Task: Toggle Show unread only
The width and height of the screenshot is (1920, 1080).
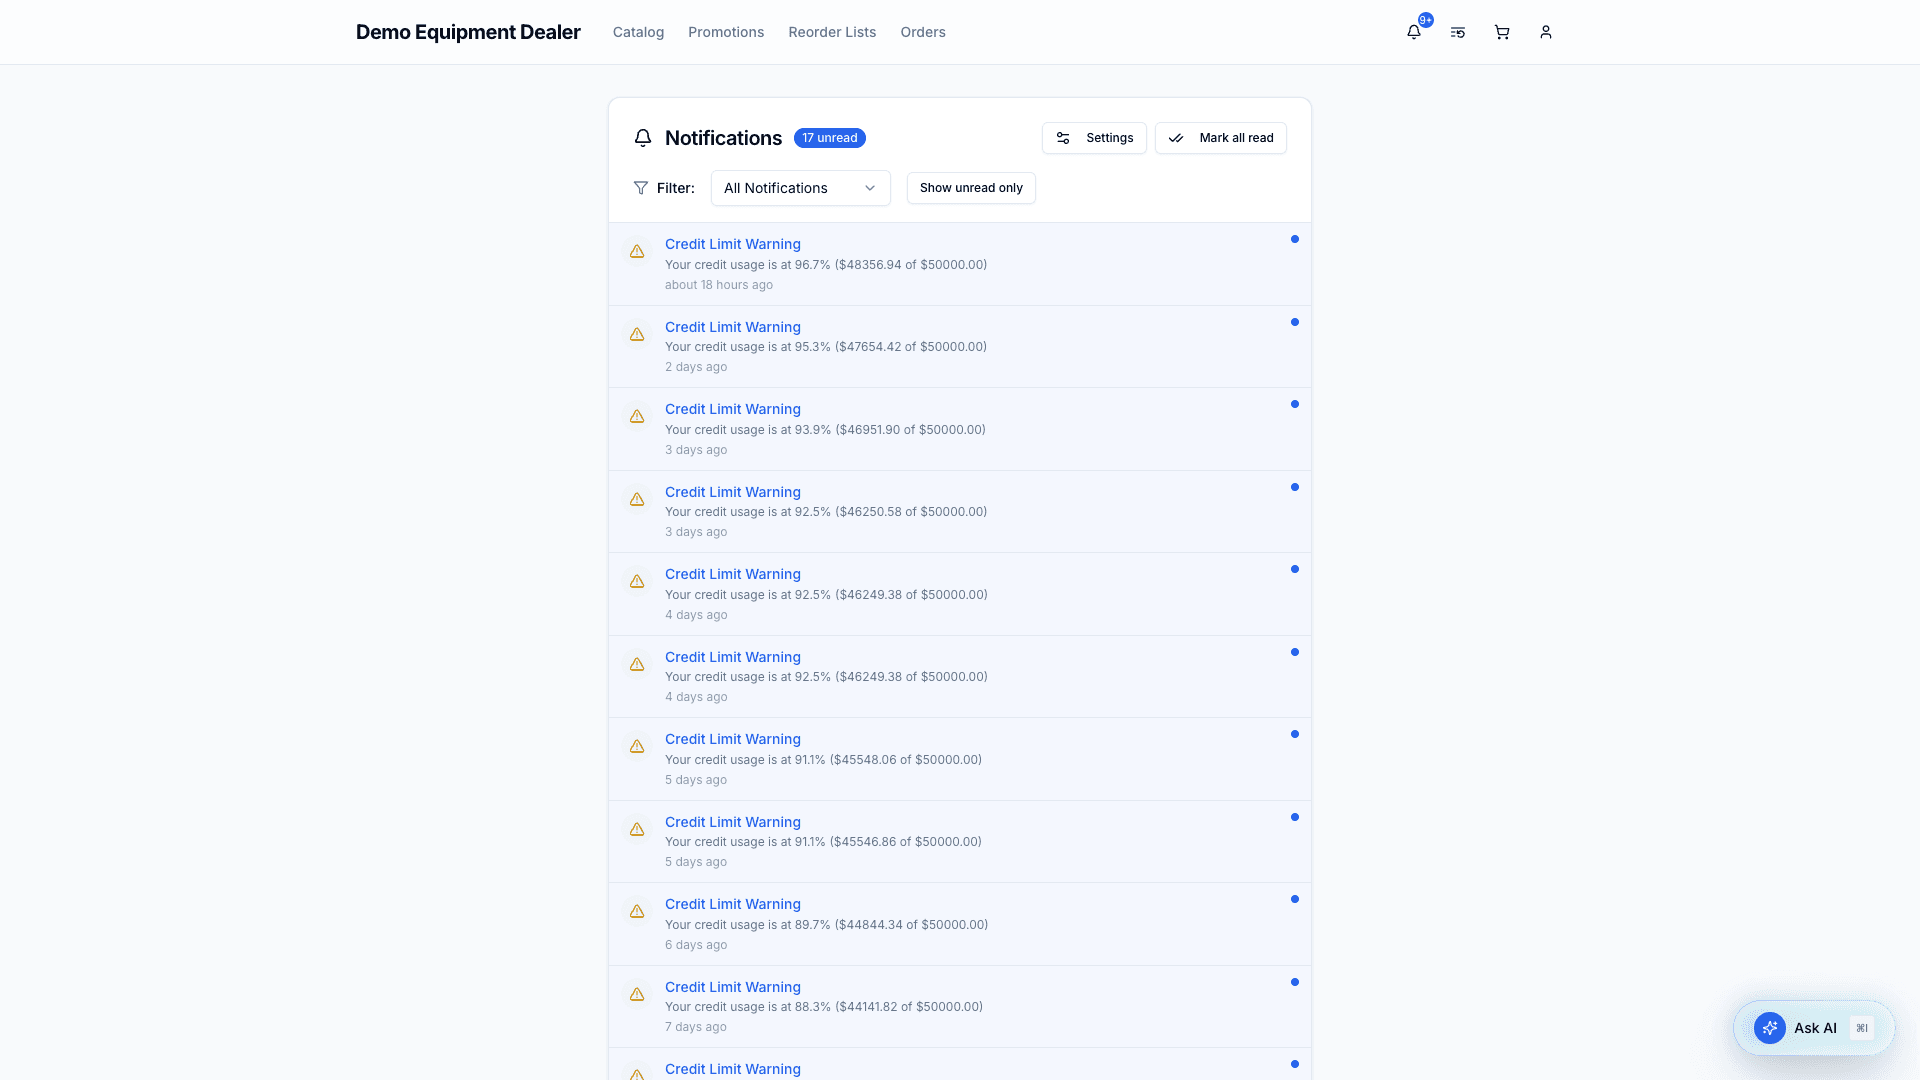Action: pyautogui.click(x=971, y=188)
